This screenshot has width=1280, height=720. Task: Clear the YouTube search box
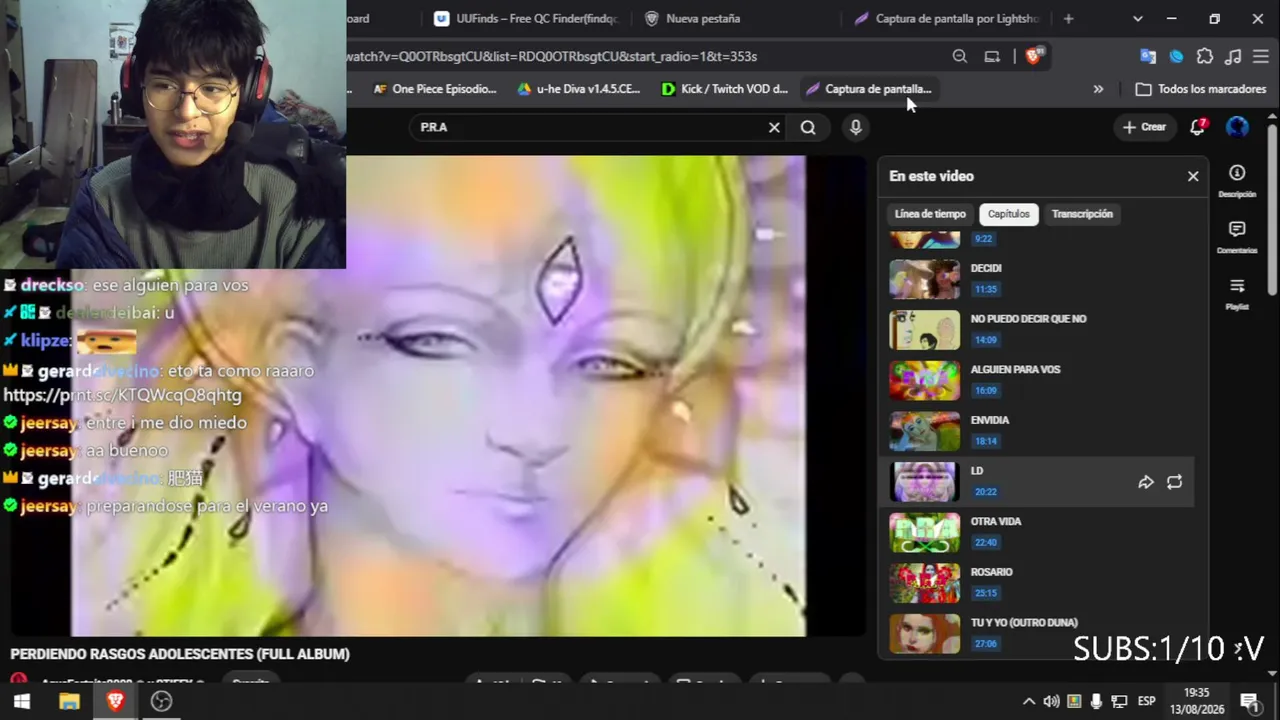coord(774,127)
